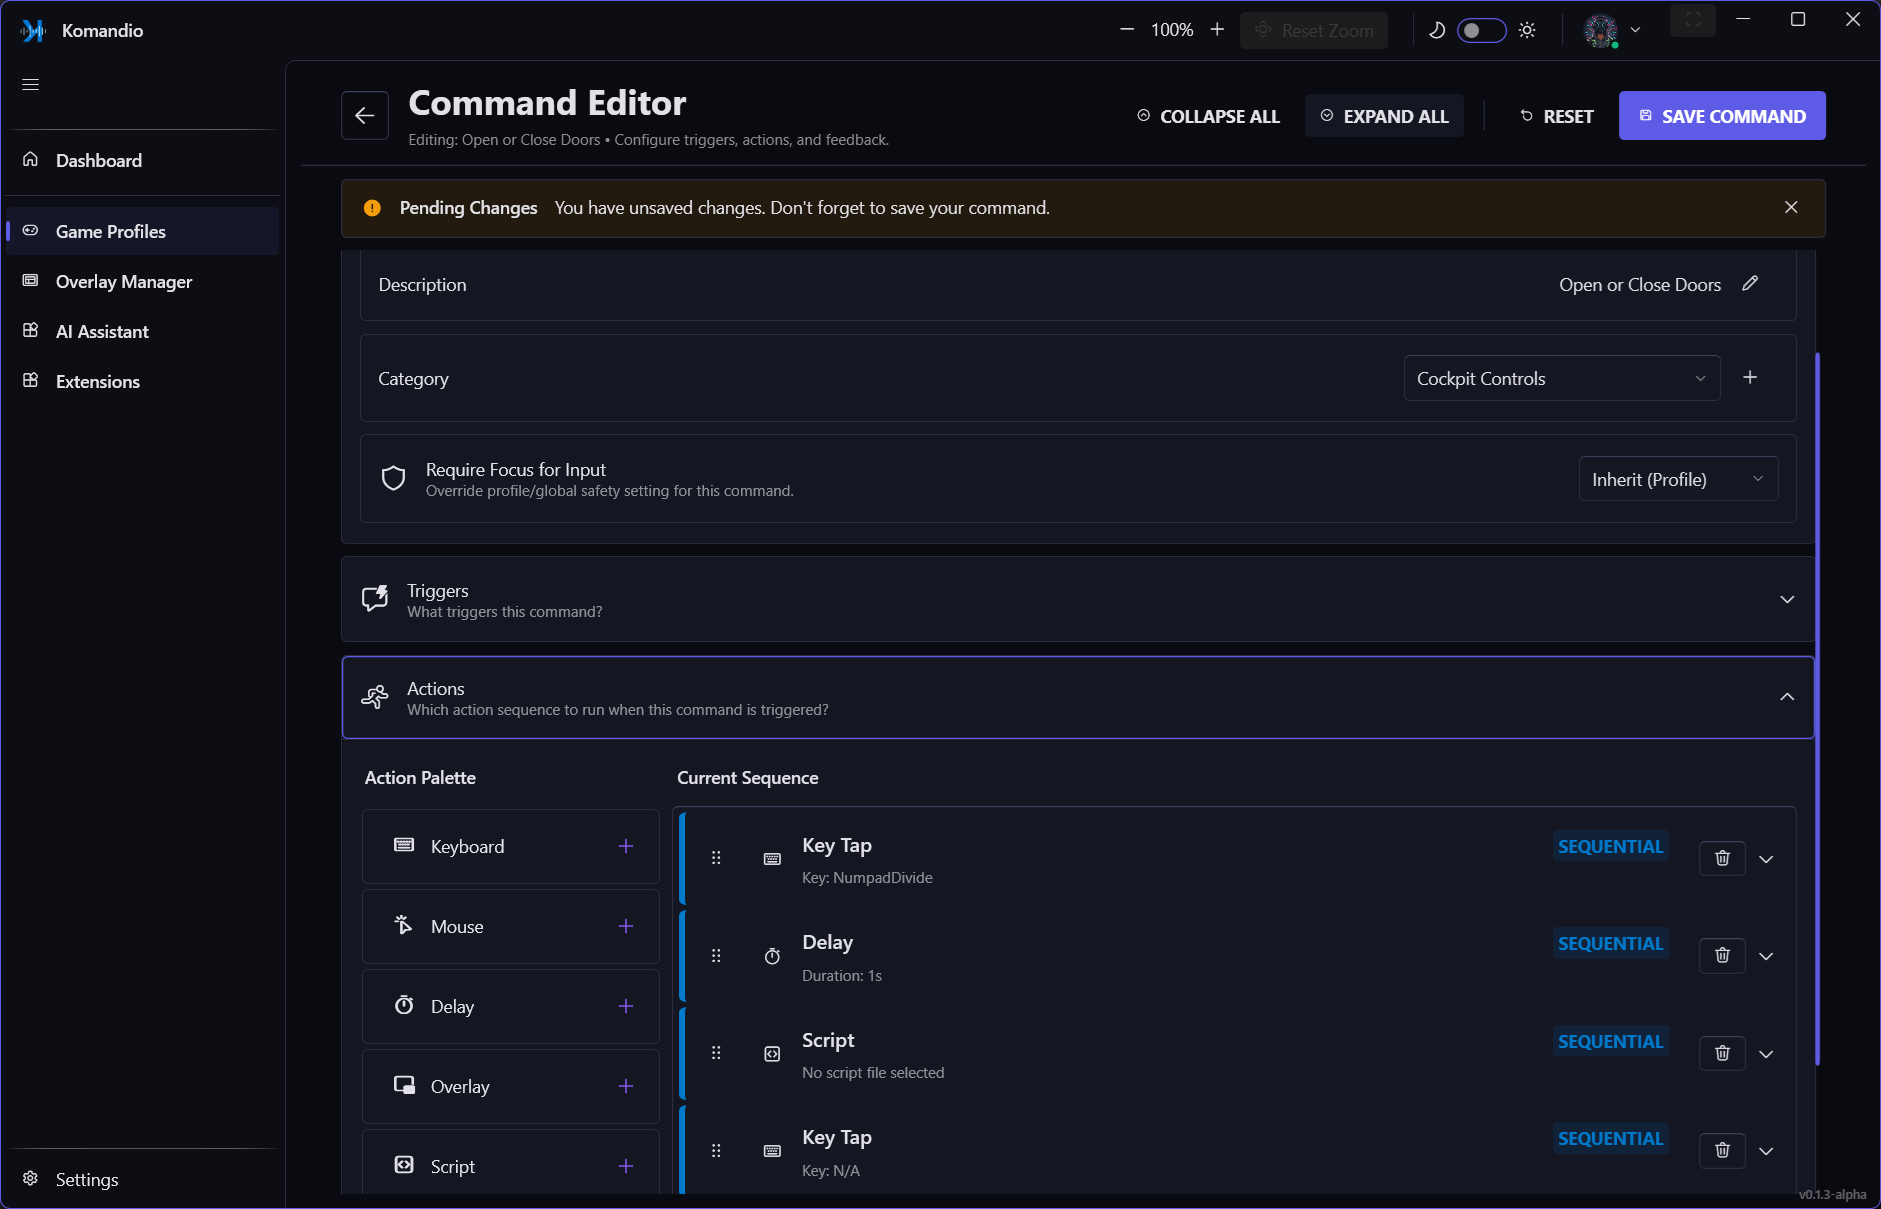This screenshot has width=1881, height=1209.
Task: Delete the Delay action via its trash icon
Action: [1721, 955]
